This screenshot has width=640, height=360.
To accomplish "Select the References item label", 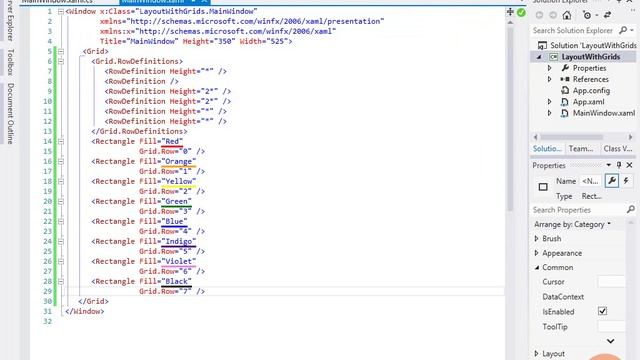I will click(590, 79).
